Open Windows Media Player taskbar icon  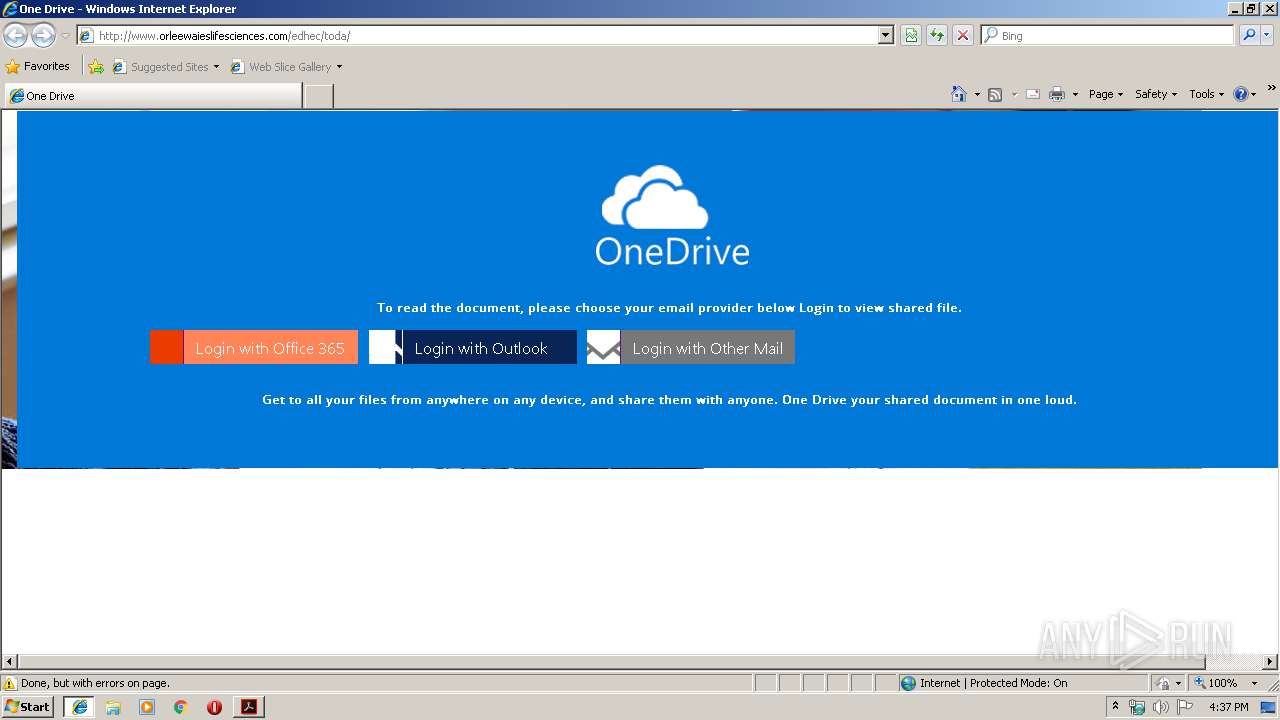click(147, 707)
